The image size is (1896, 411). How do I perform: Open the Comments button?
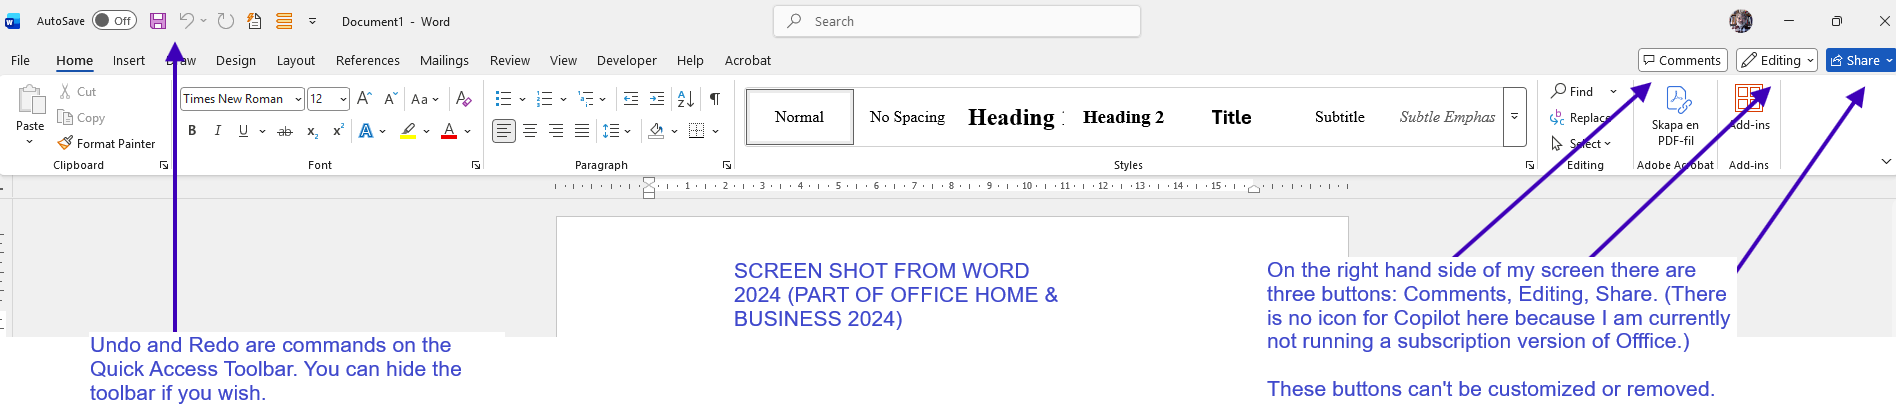coord(1683,61)
